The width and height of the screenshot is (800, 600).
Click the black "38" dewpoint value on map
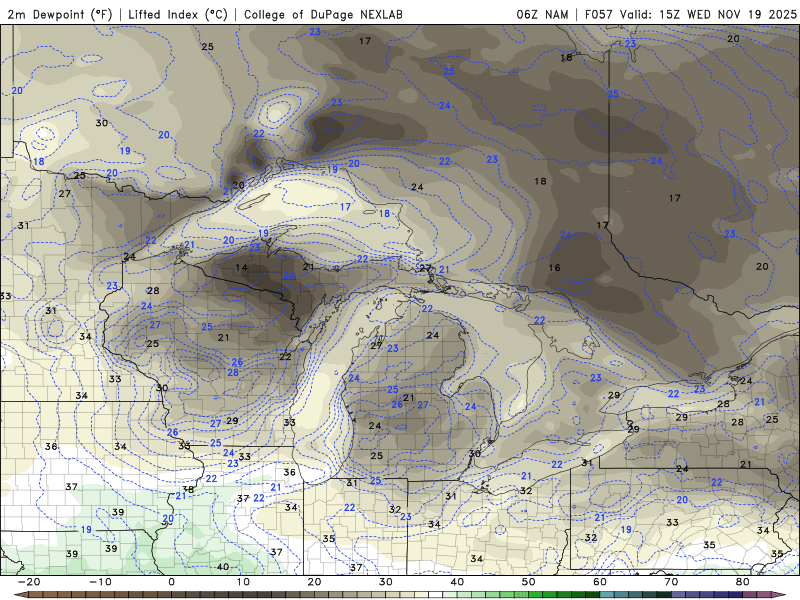(x=188, y=489)
